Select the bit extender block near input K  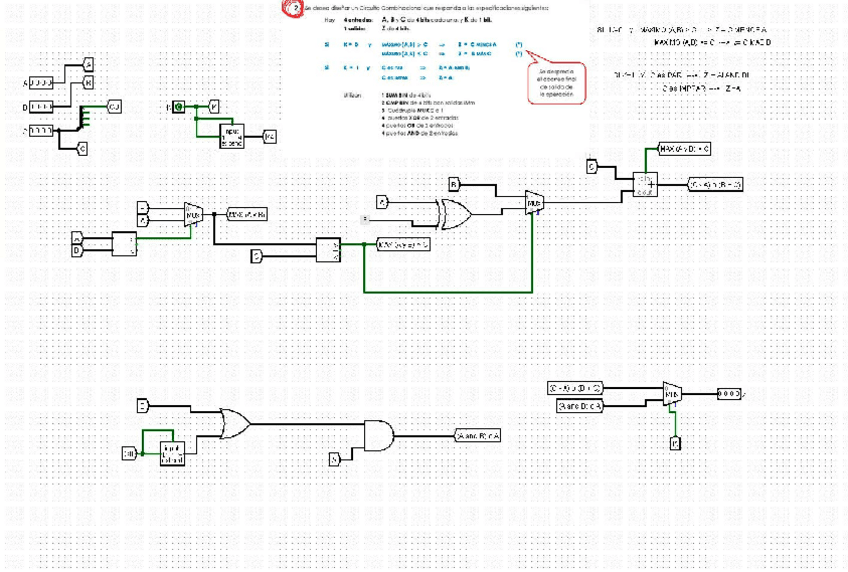click(231, 137)
